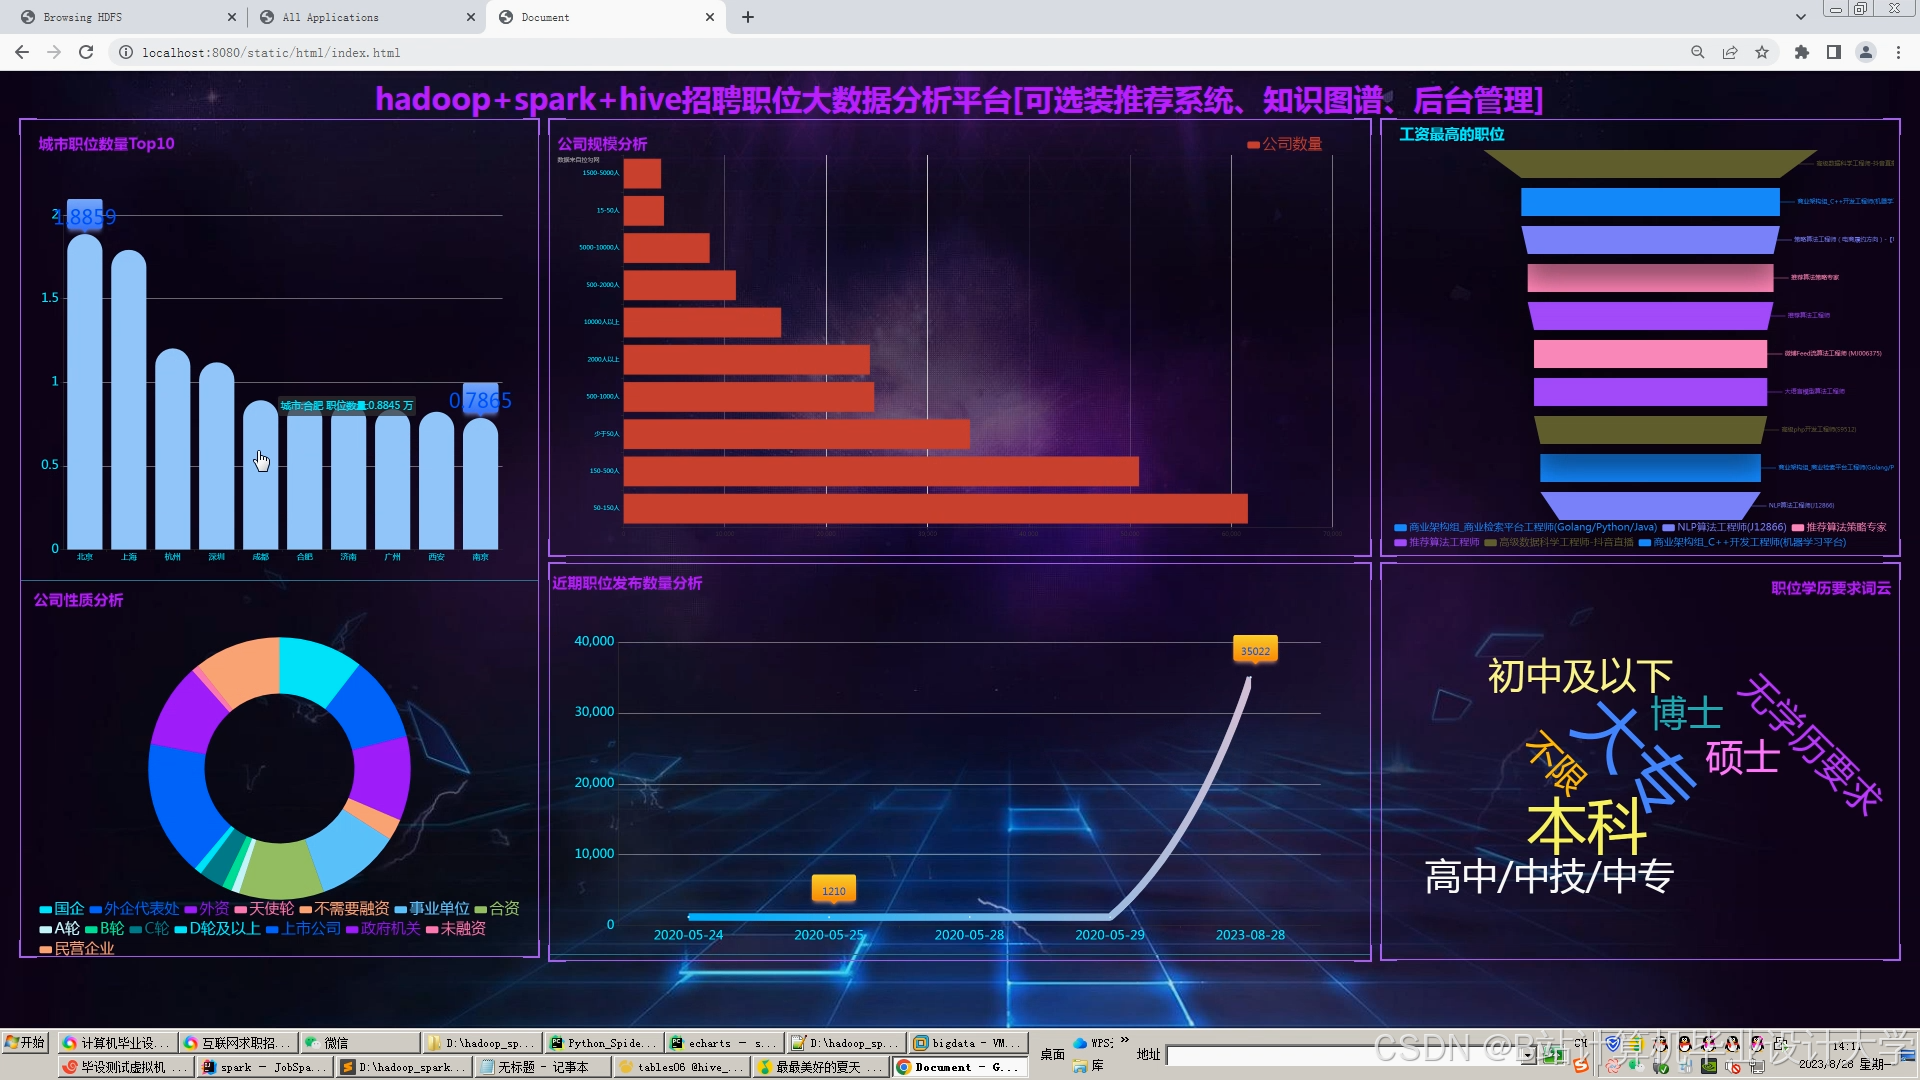Open the extensions puzzle icon

[x=1802, y=52]
